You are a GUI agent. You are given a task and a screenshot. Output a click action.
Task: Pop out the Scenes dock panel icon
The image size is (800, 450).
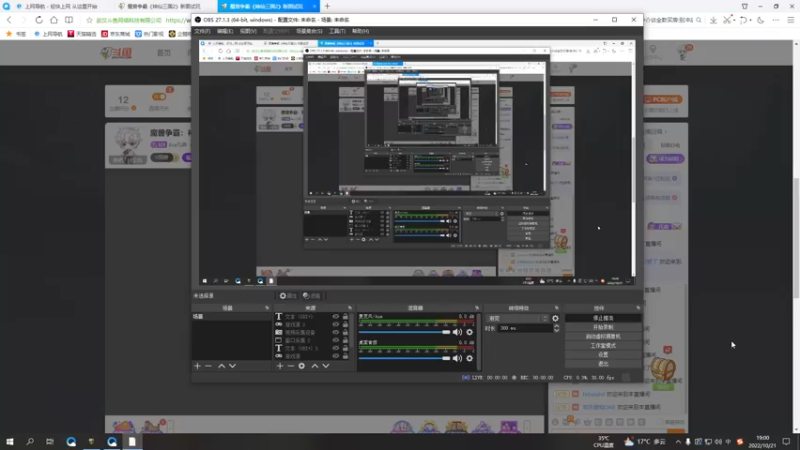tap(267, 308)
